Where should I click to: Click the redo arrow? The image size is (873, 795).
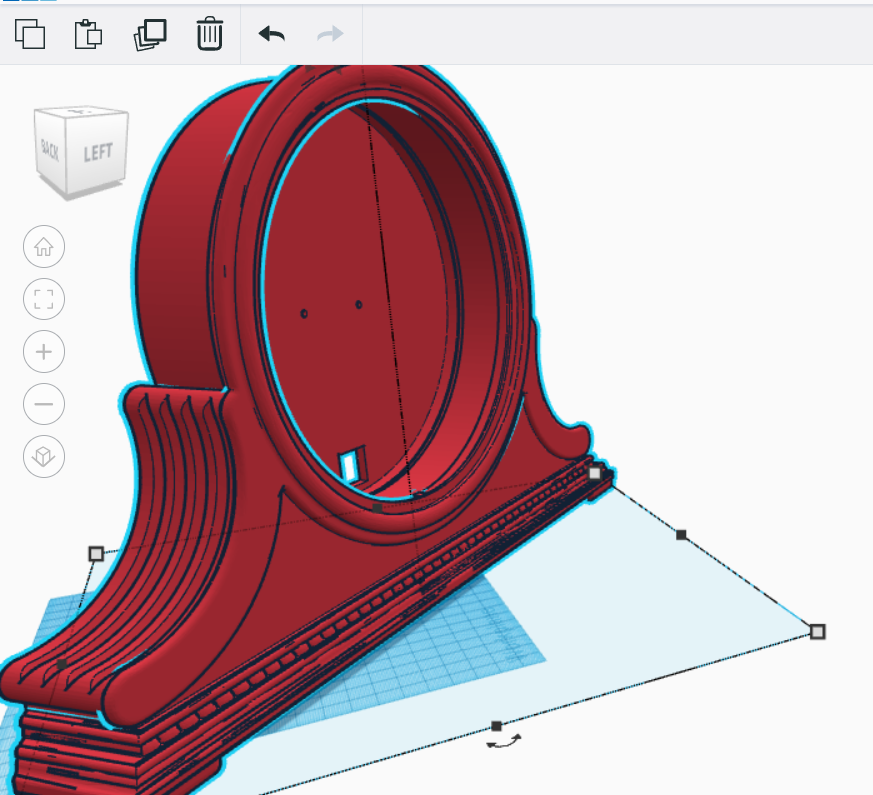(329, 34)
